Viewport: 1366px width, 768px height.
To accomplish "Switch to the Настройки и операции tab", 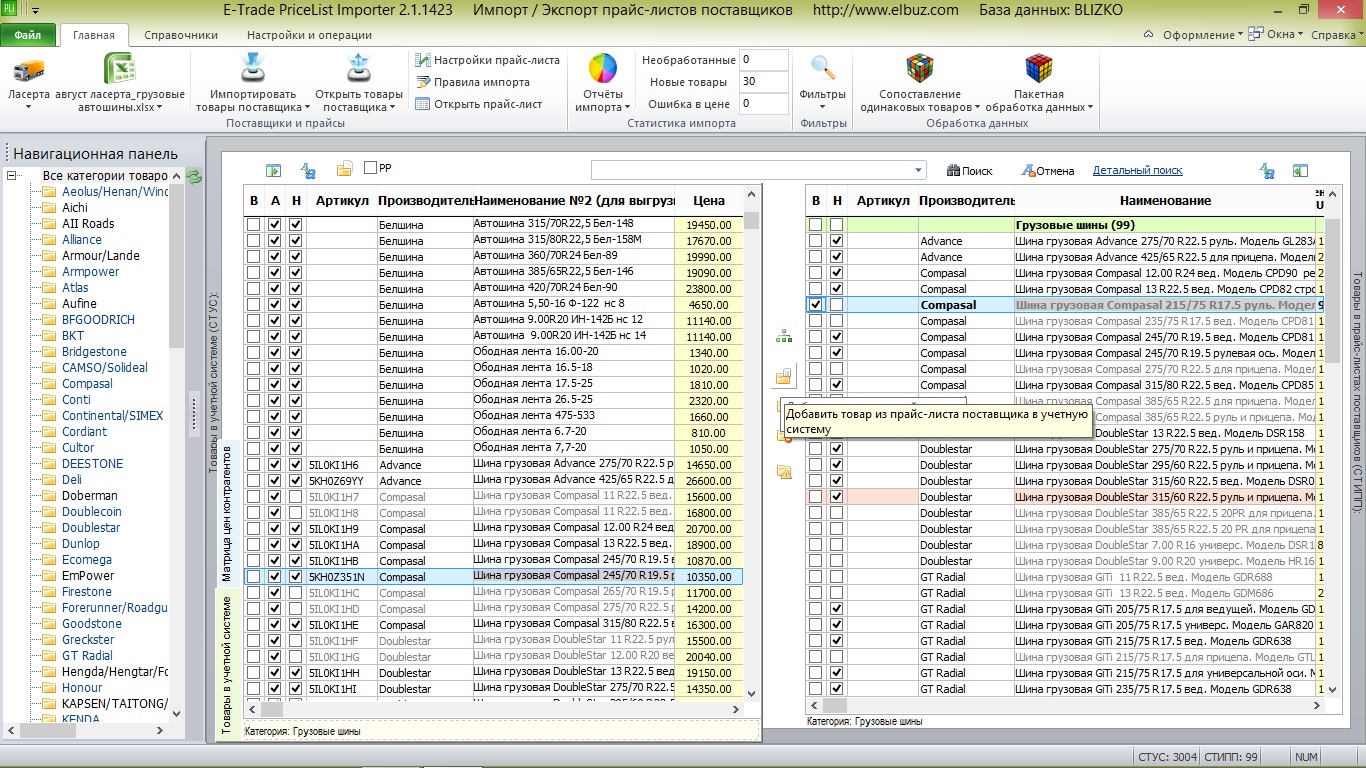I will pyautogui.click(x=309, y=35).
